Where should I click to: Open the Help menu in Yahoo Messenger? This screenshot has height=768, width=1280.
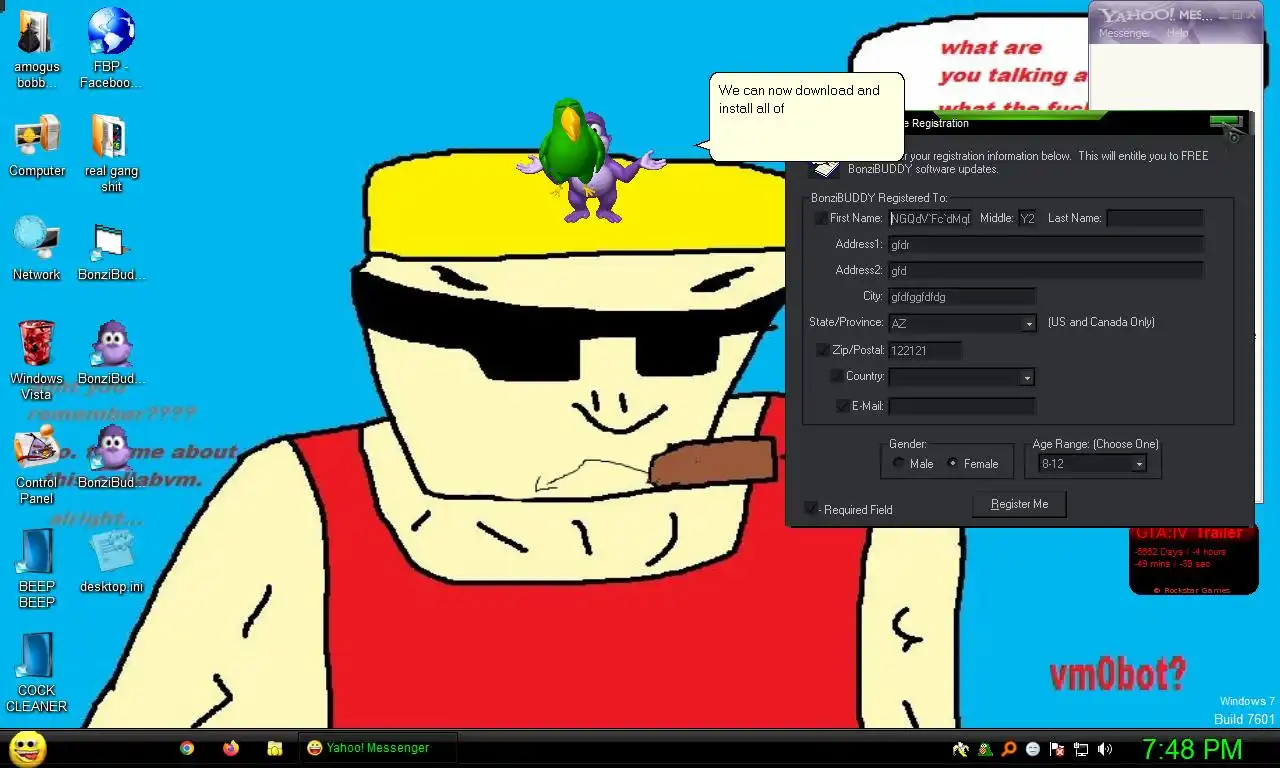(x=1178, y=33)
